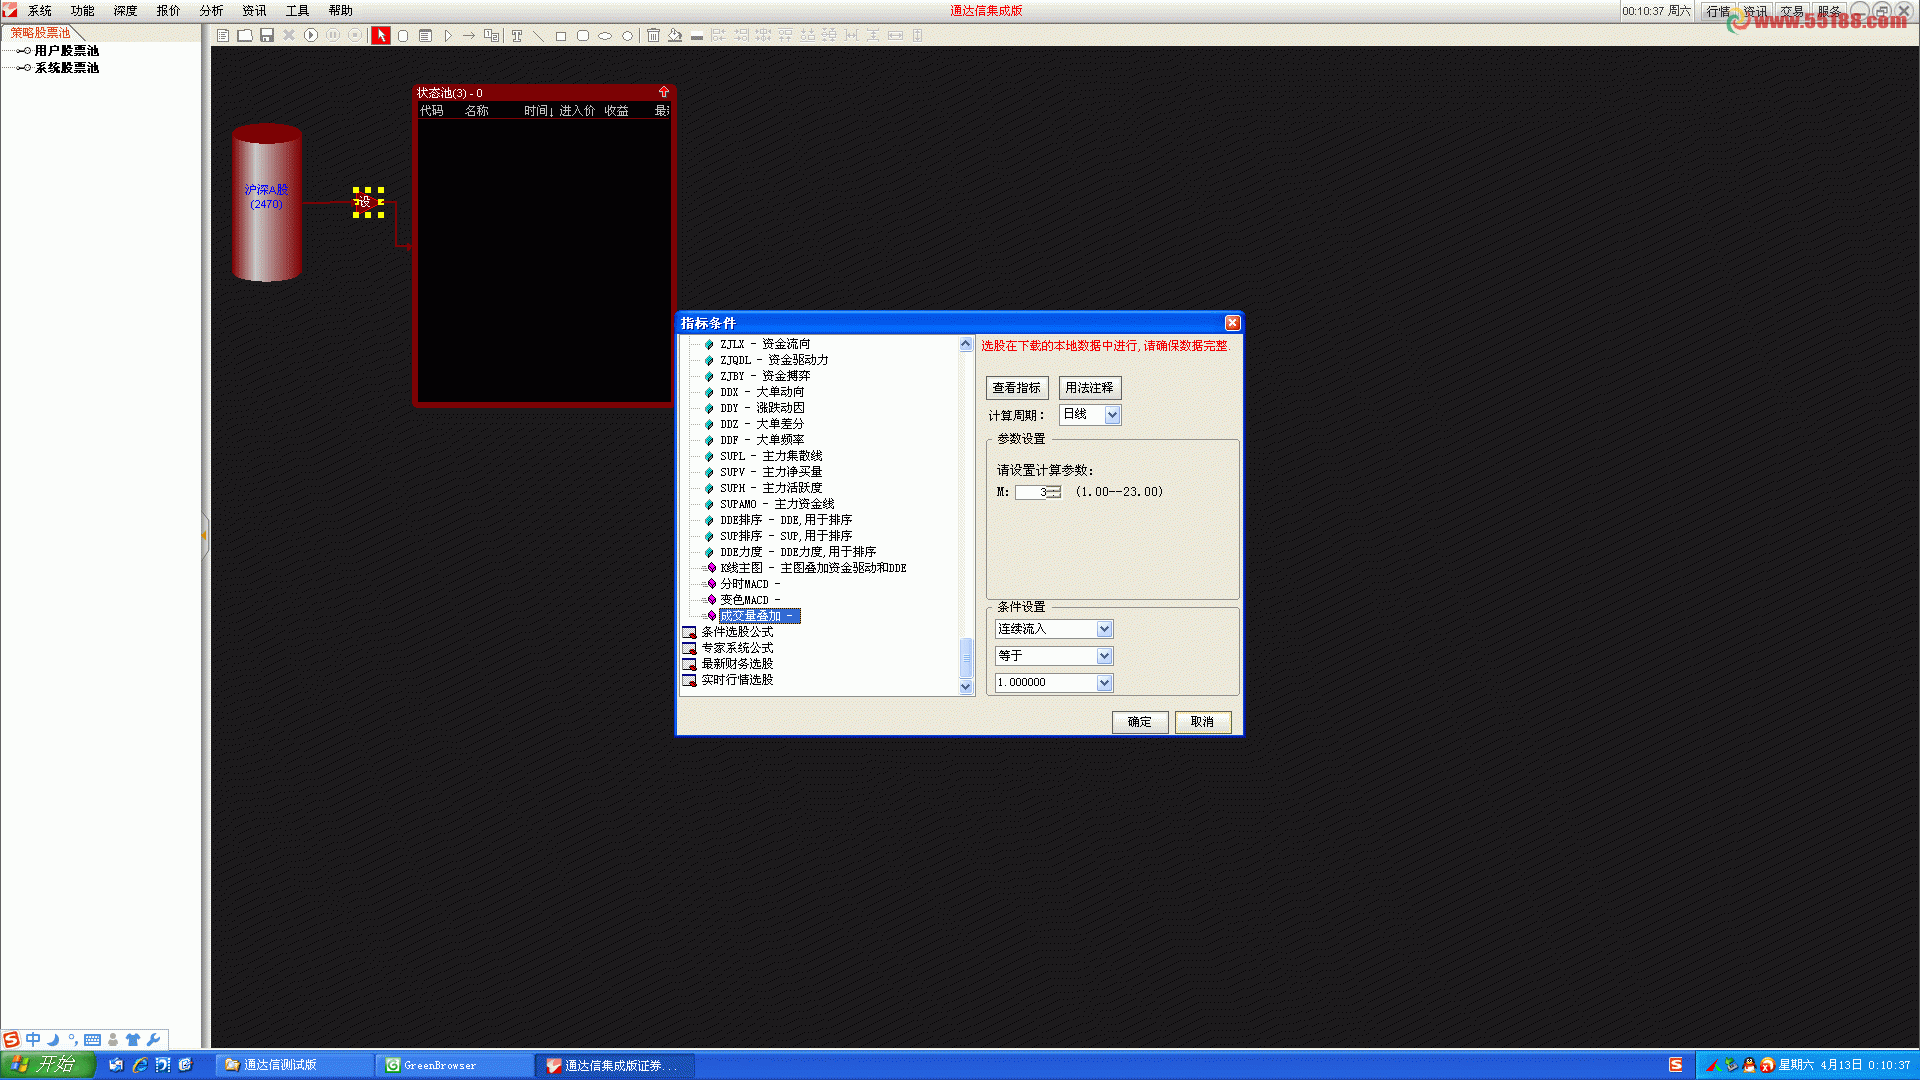Screen dimensions: 1920x1080
Task: Click the Sogou S input method icon
Action: coord(11,1040)
